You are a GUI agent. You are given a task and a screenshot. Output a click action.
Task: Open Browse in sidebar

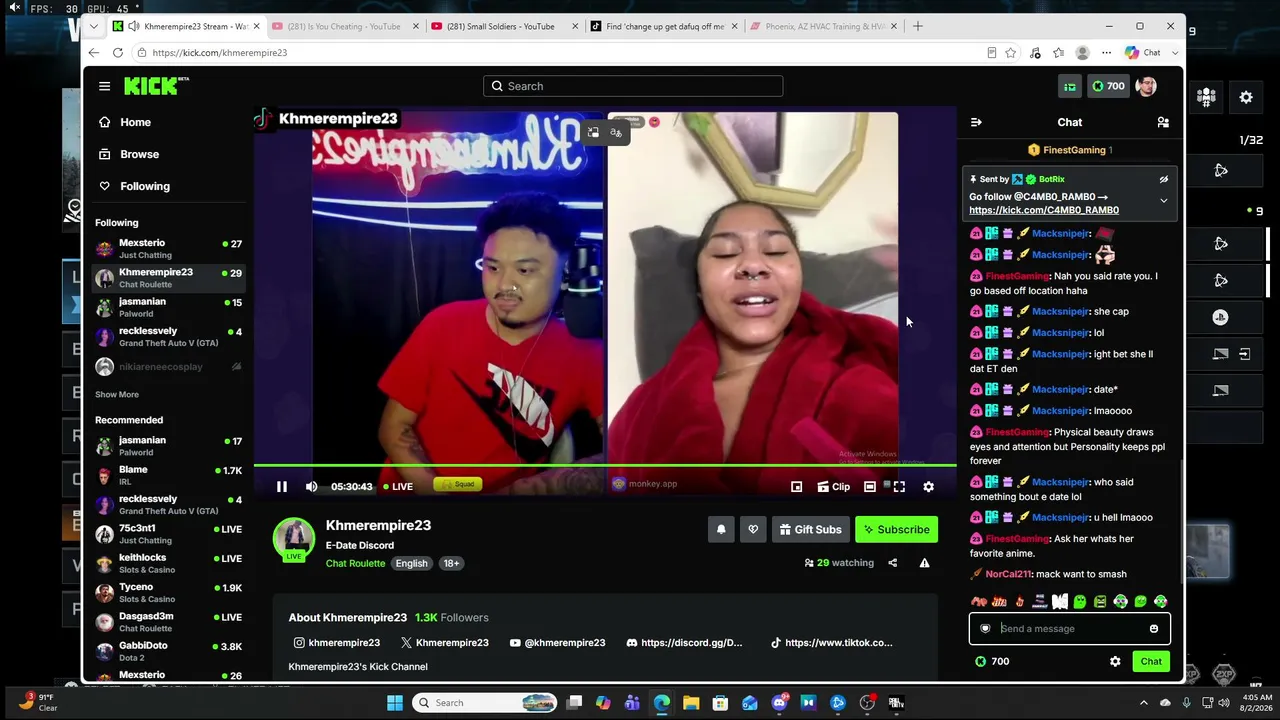click(x=139, y=154)
